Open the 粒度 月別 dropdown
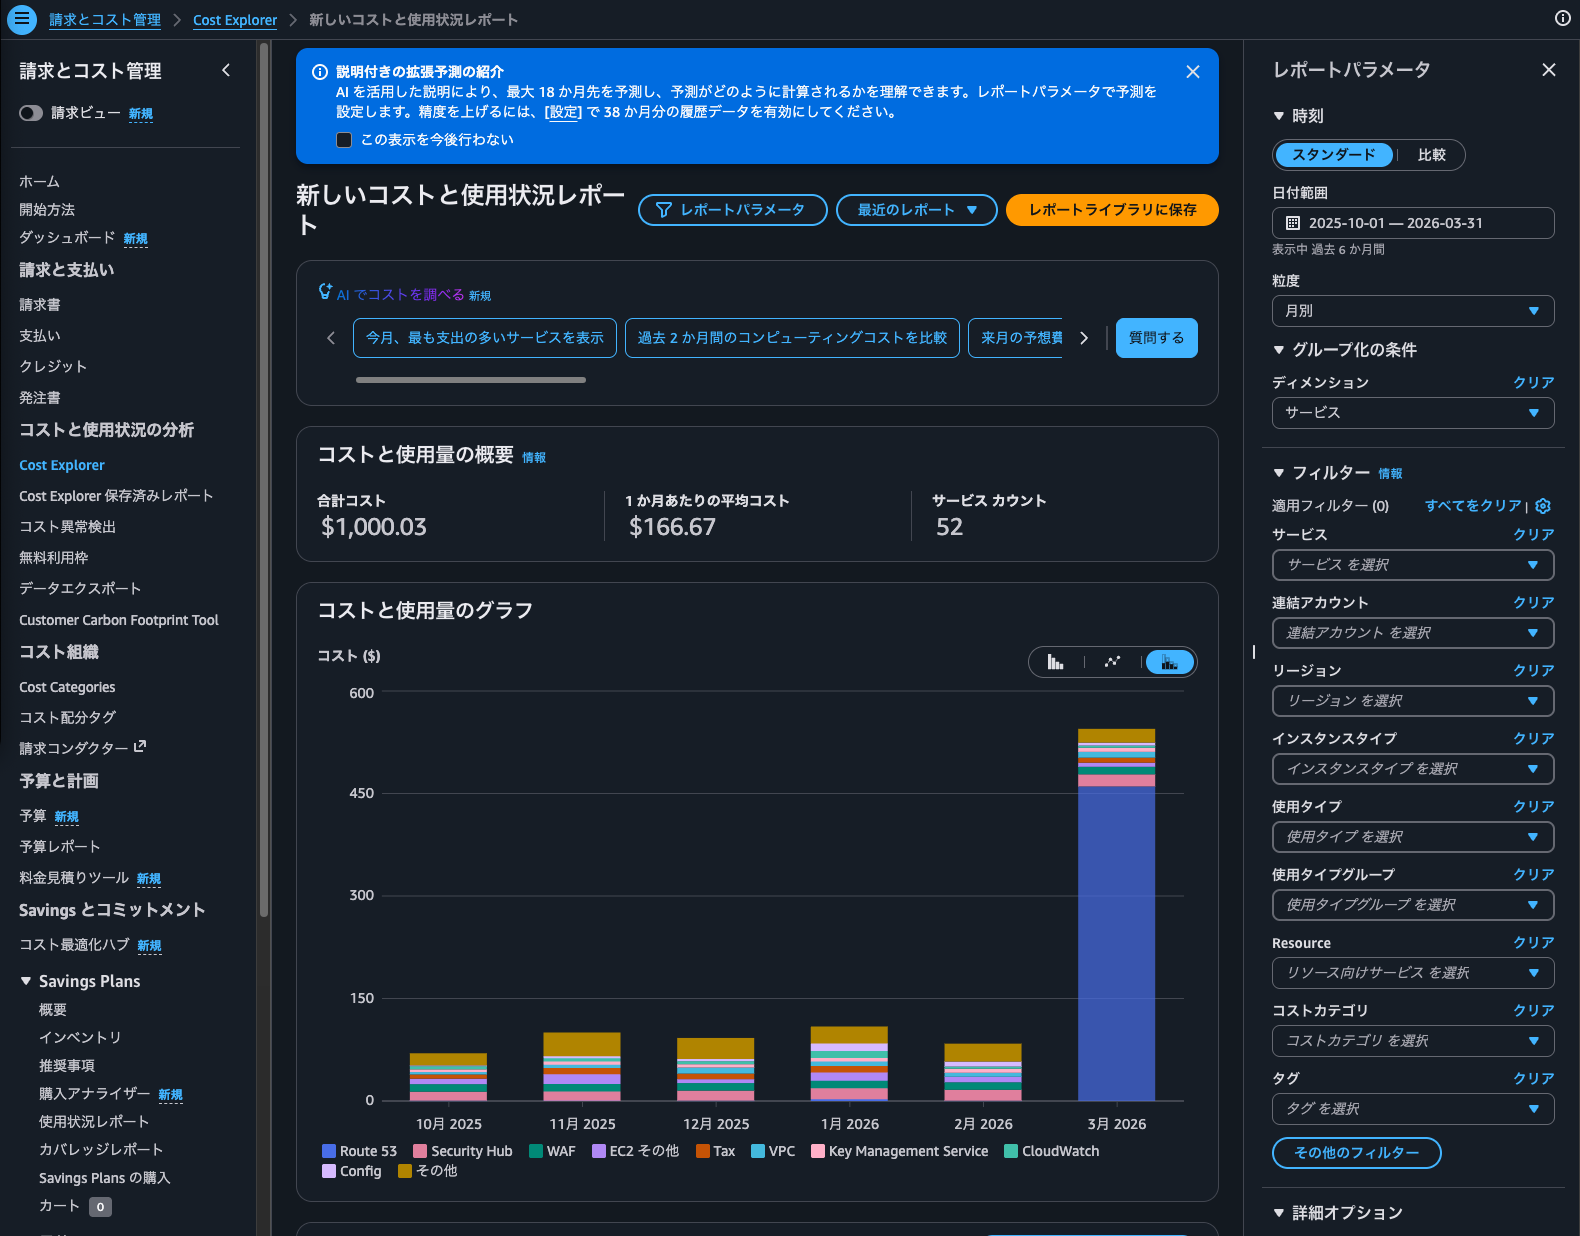1580x1236 pixels. 1413,311
